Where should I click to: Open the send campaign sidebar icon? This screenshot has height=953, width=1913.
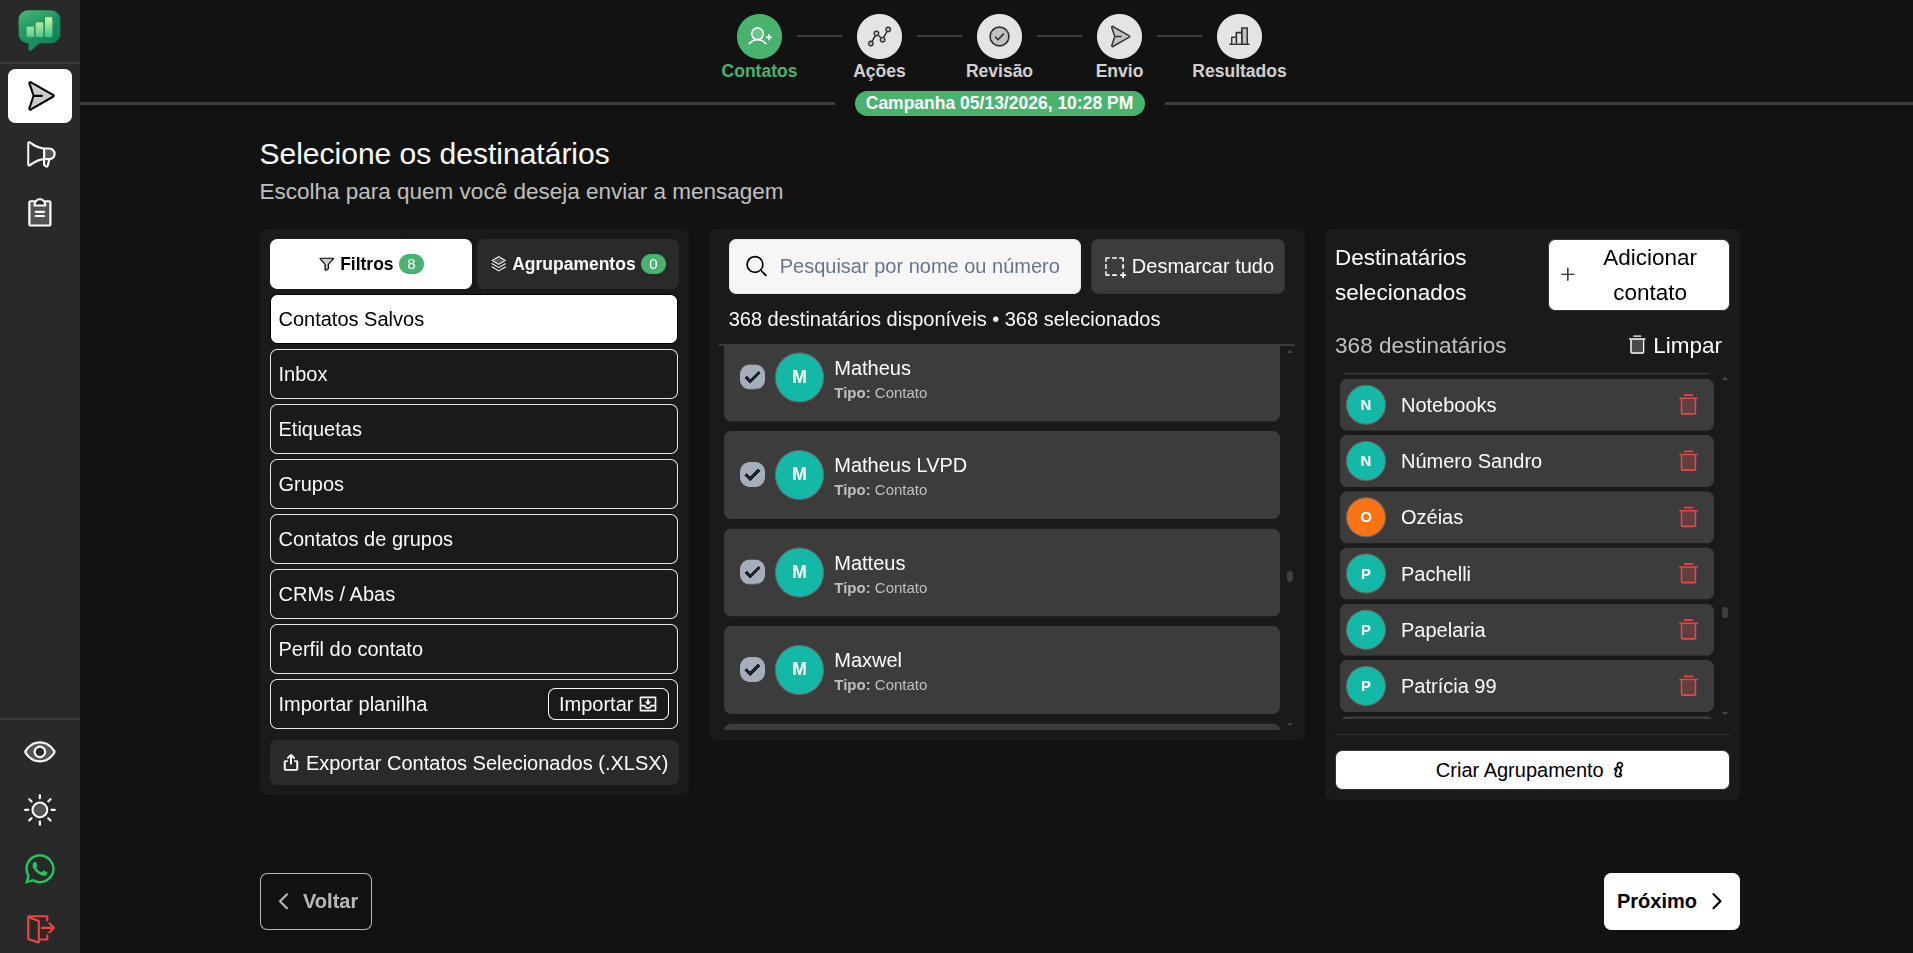[x=40, y=96]
